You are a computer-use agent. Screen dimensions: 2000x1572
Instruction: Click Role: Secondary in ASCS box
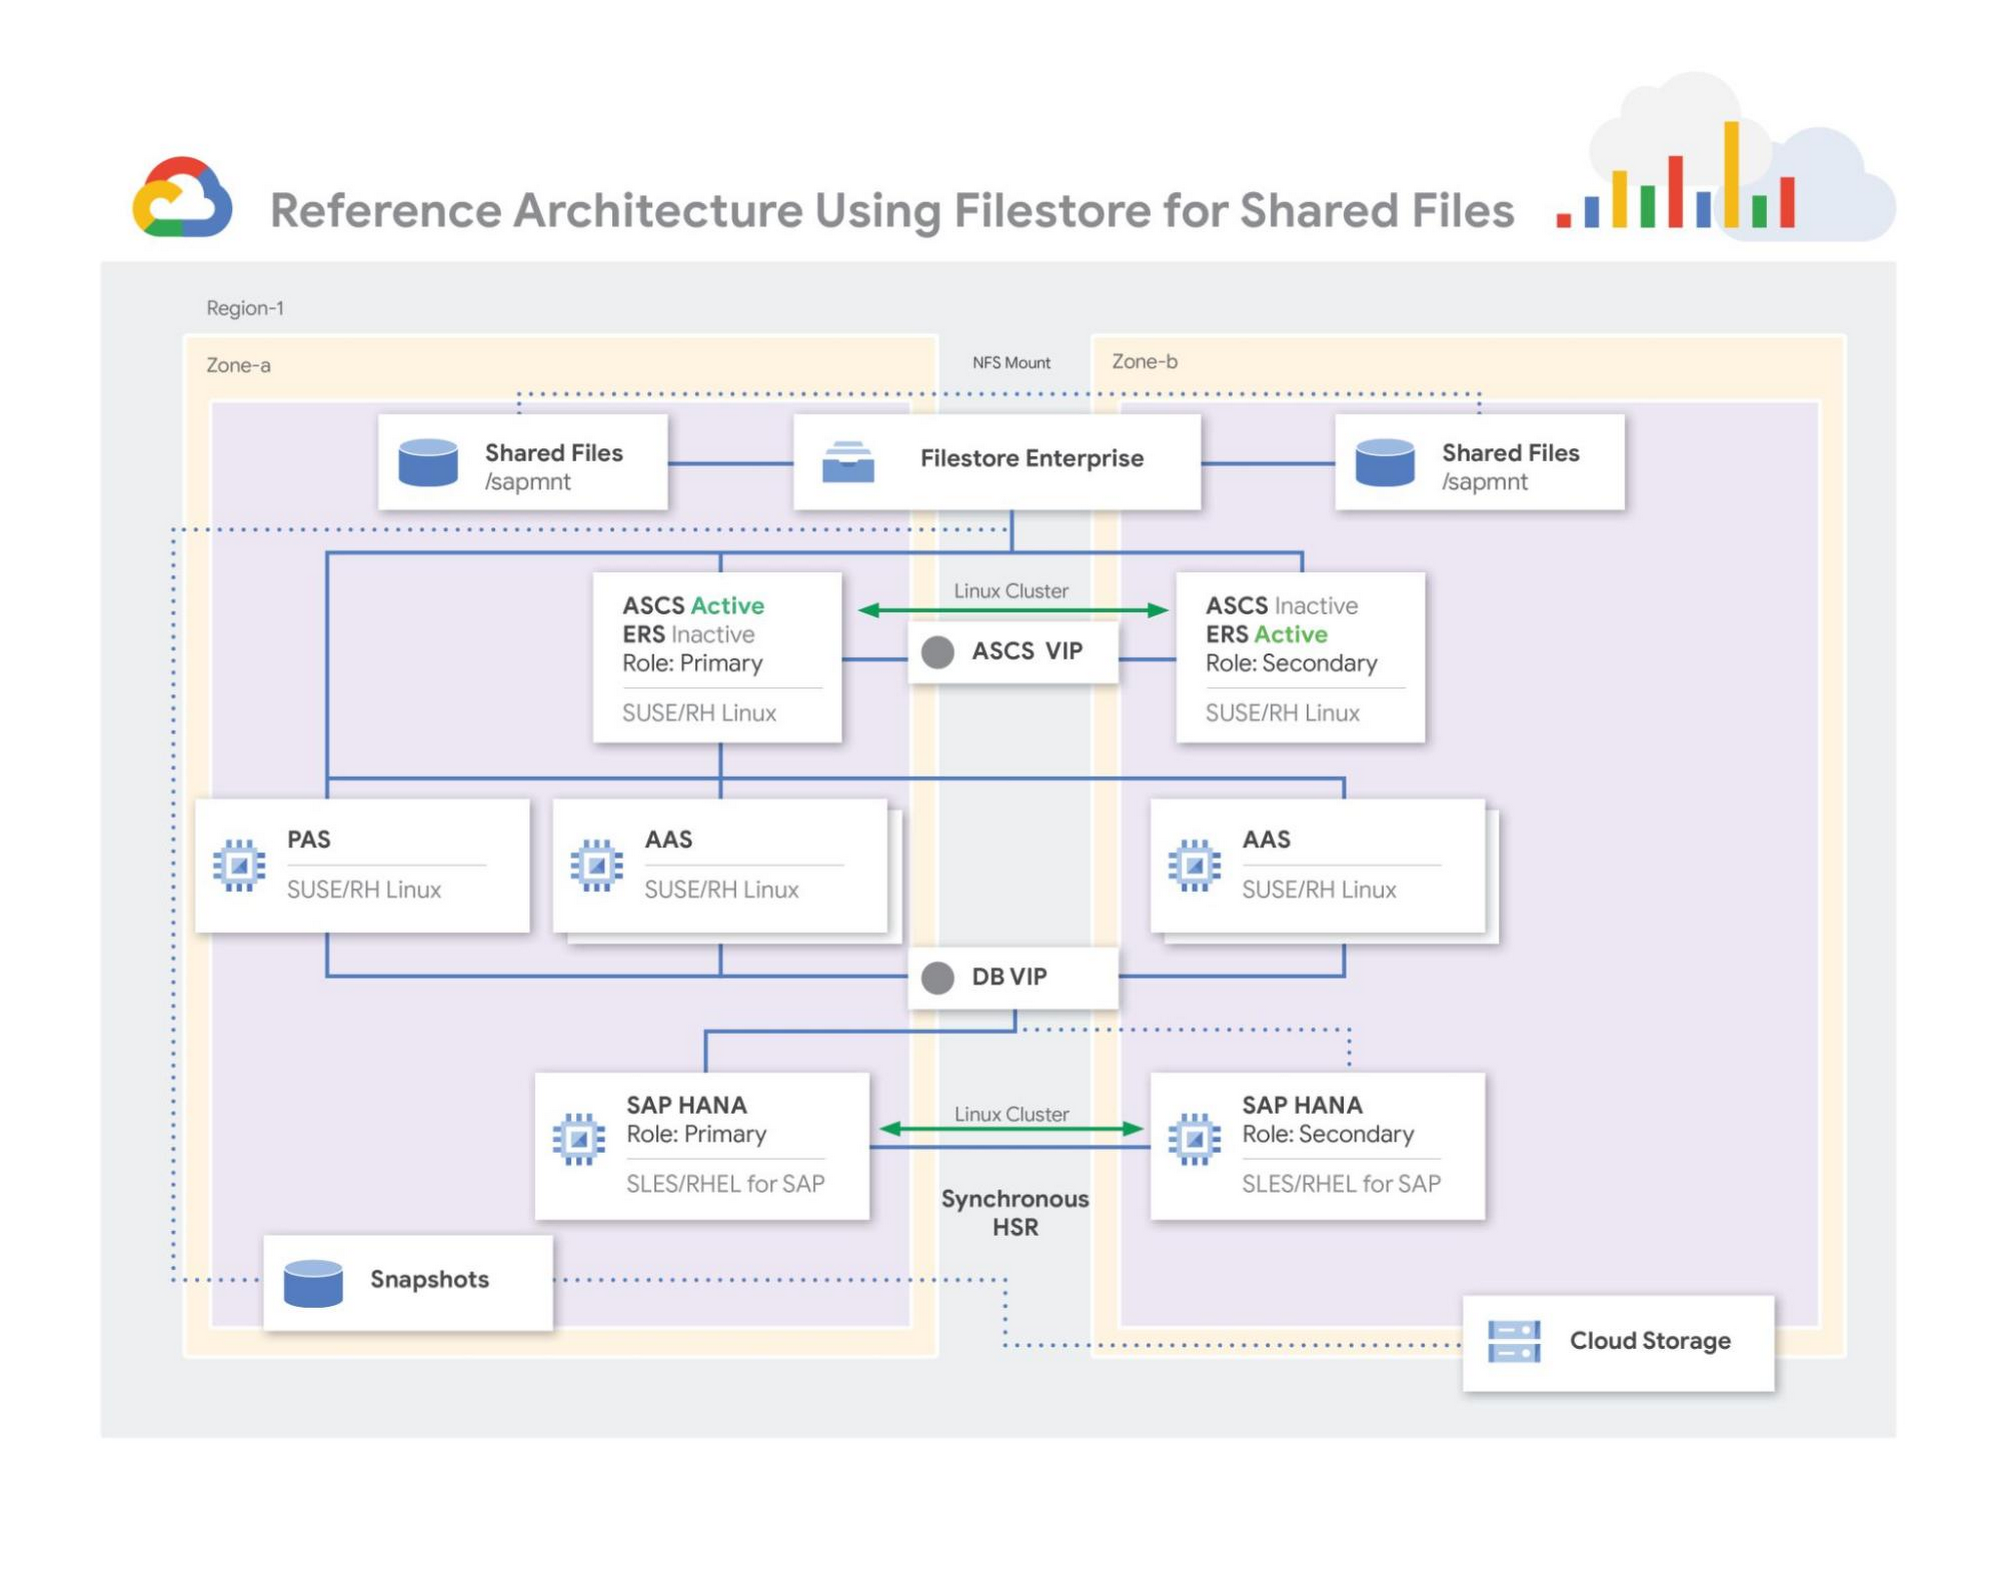pyautogui.click(x=1291, y=664)
